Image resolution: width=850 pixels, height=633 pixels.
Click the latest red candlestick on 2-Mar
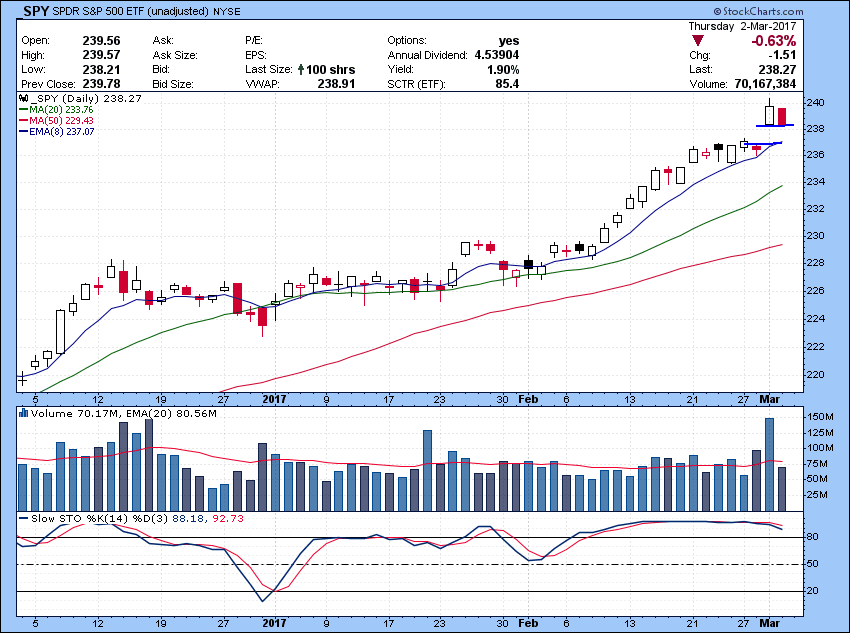point(782,117)
